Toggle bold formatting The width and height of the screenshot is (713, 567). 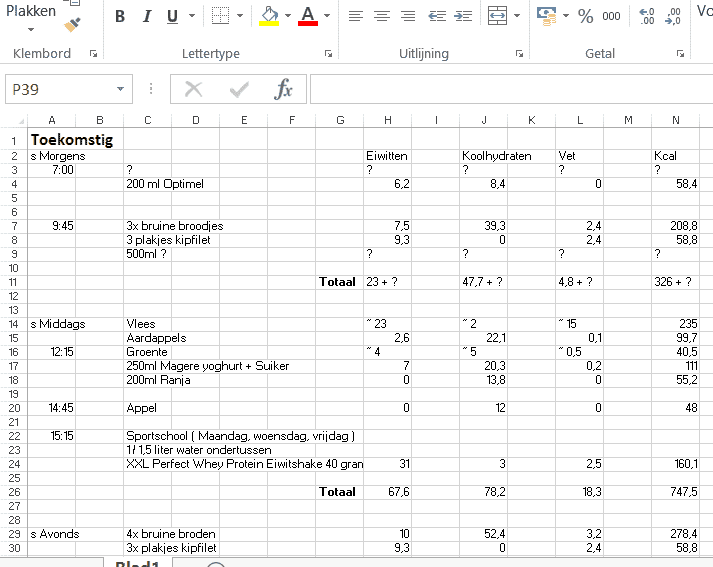(120, 16)
